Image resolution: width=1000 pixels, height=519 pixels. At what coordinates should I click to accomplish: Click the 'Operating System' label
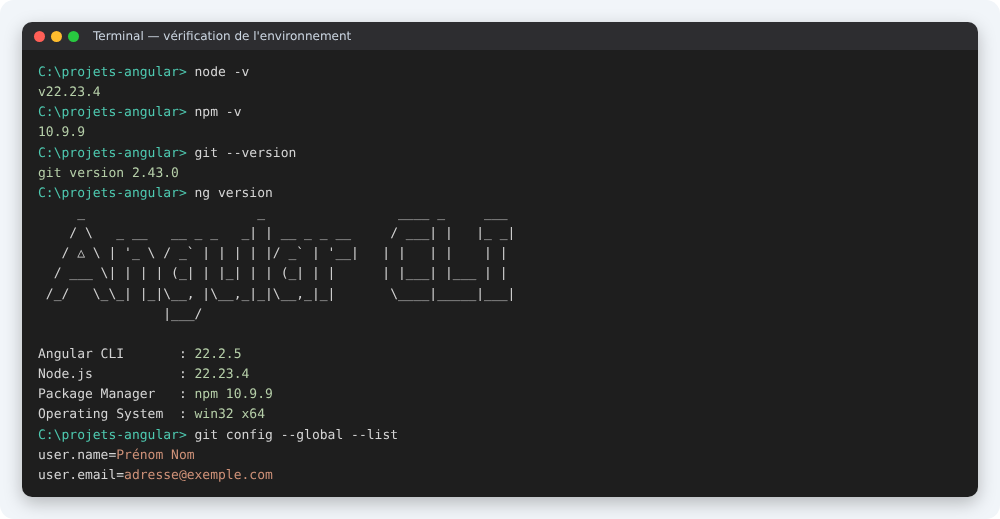(x=101, y=414)
